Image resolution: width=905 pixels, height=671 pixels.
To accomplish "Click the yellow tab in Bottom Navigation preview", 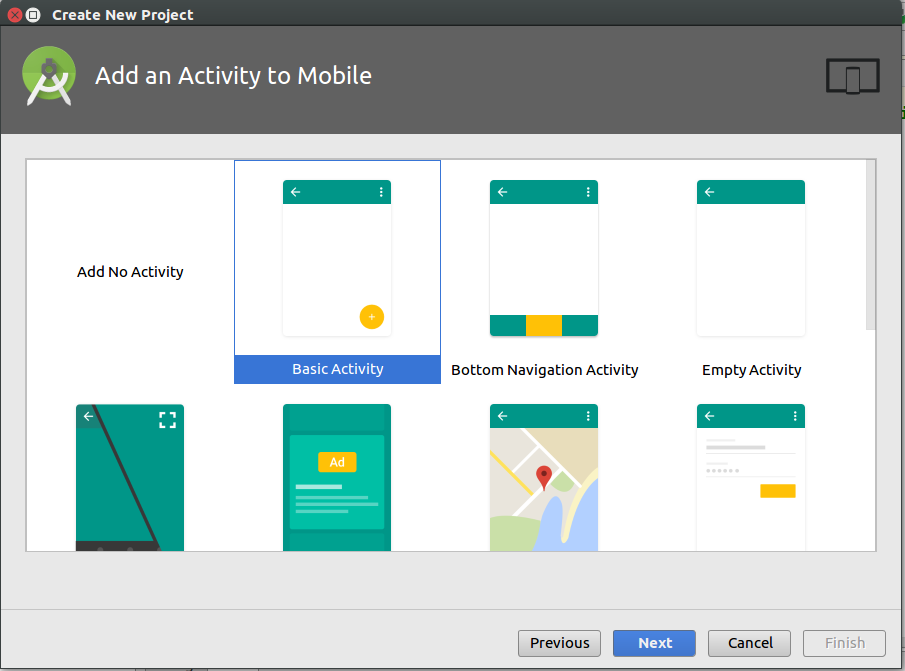I will [544, 325].
